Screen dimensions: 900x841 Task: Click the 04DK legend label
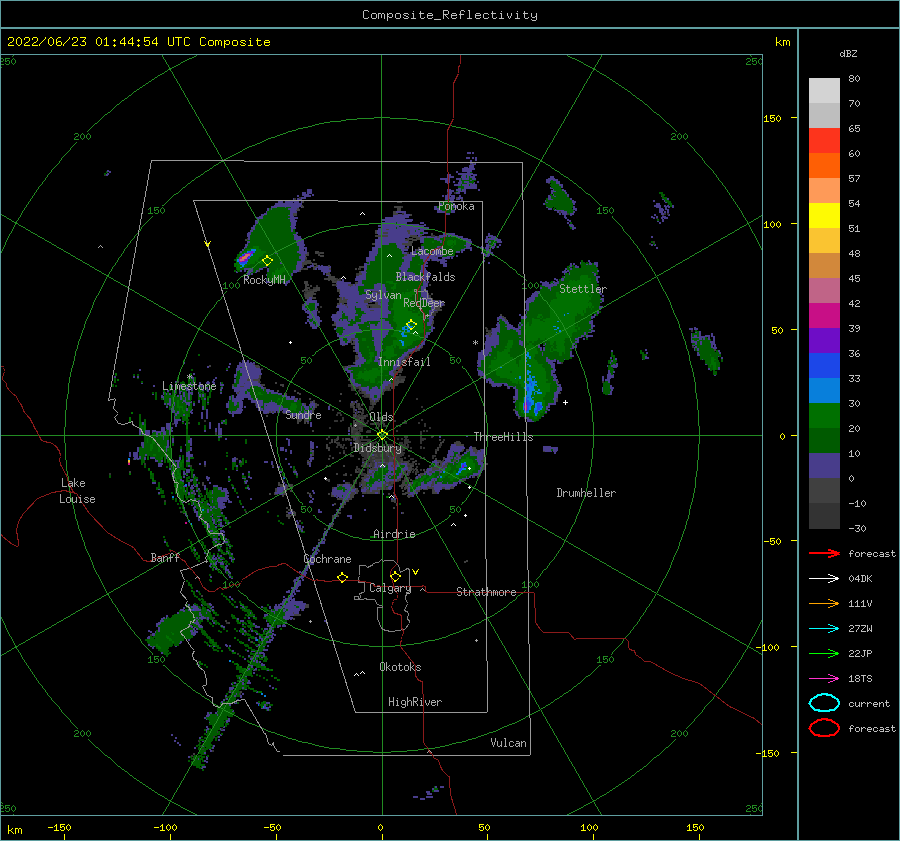click(860, 579)
